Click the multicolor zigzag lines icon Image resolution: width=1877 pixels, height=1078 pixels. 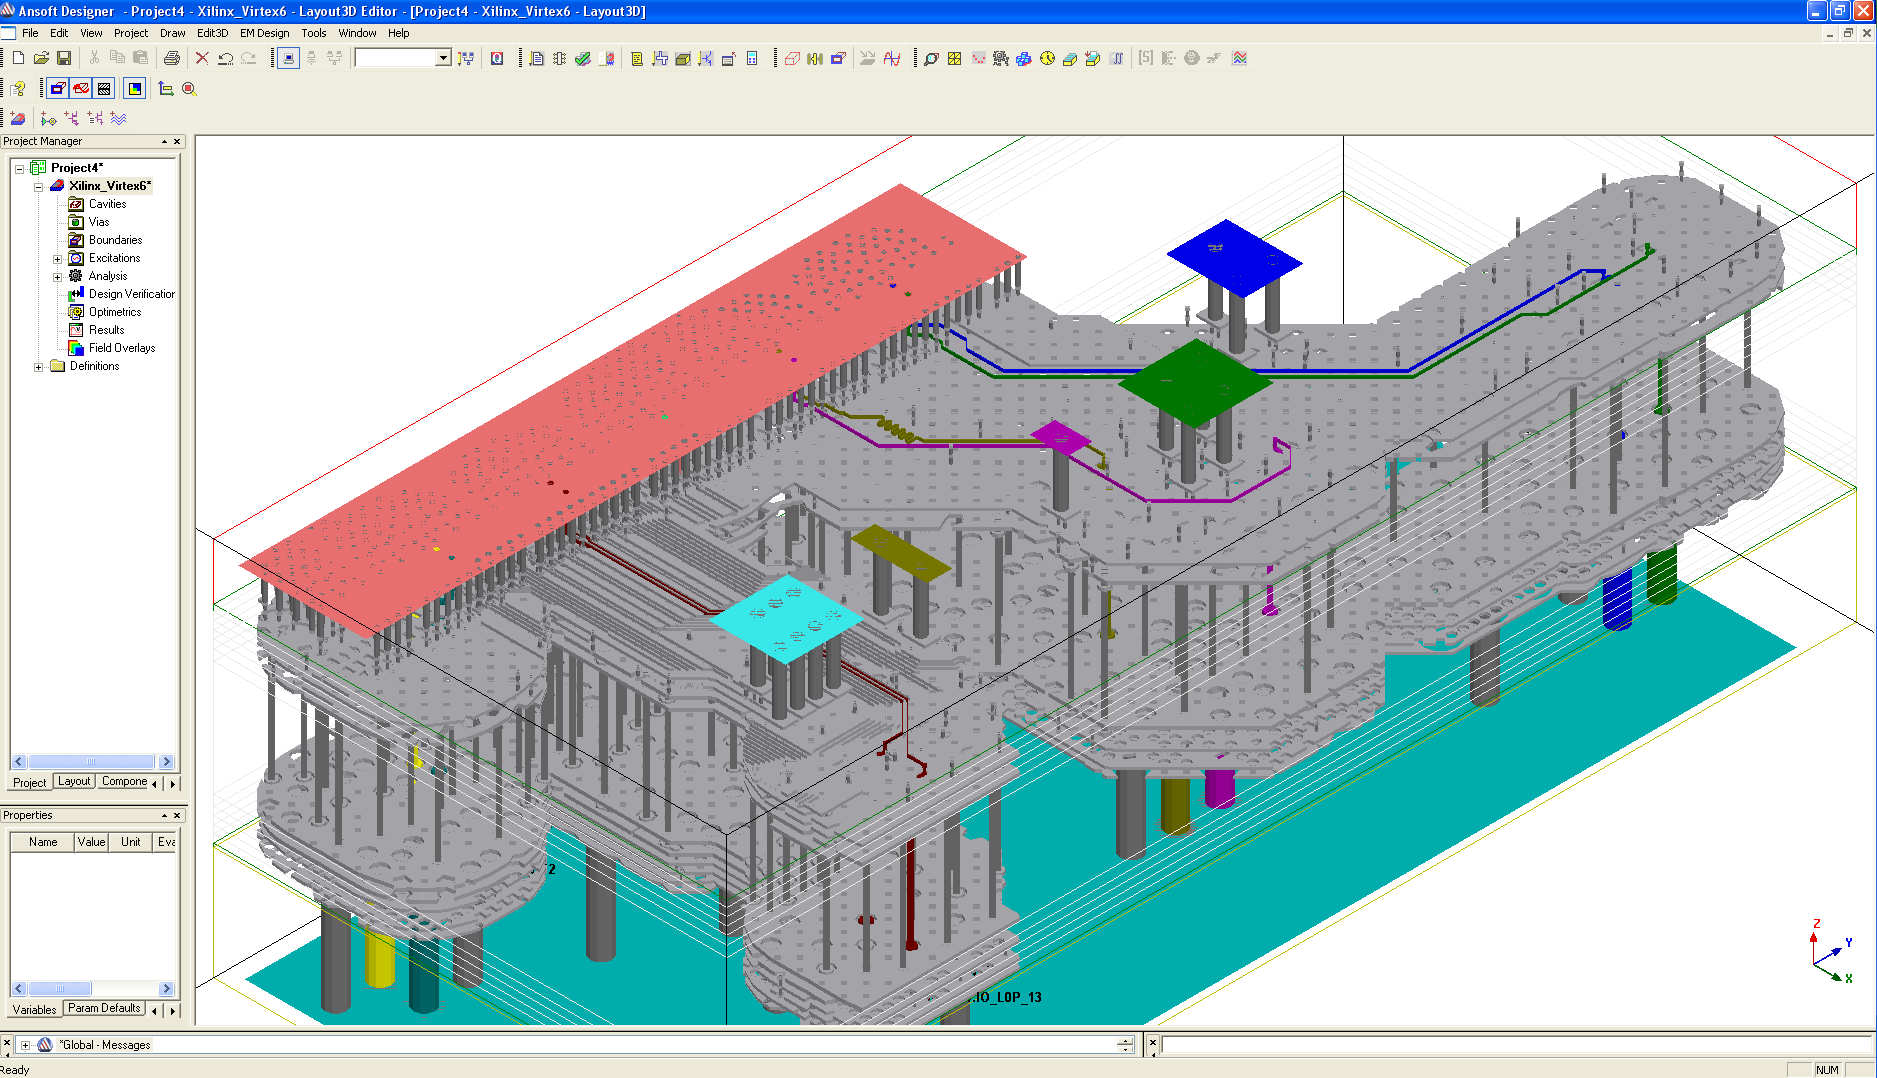click(x=1240, y=58)
